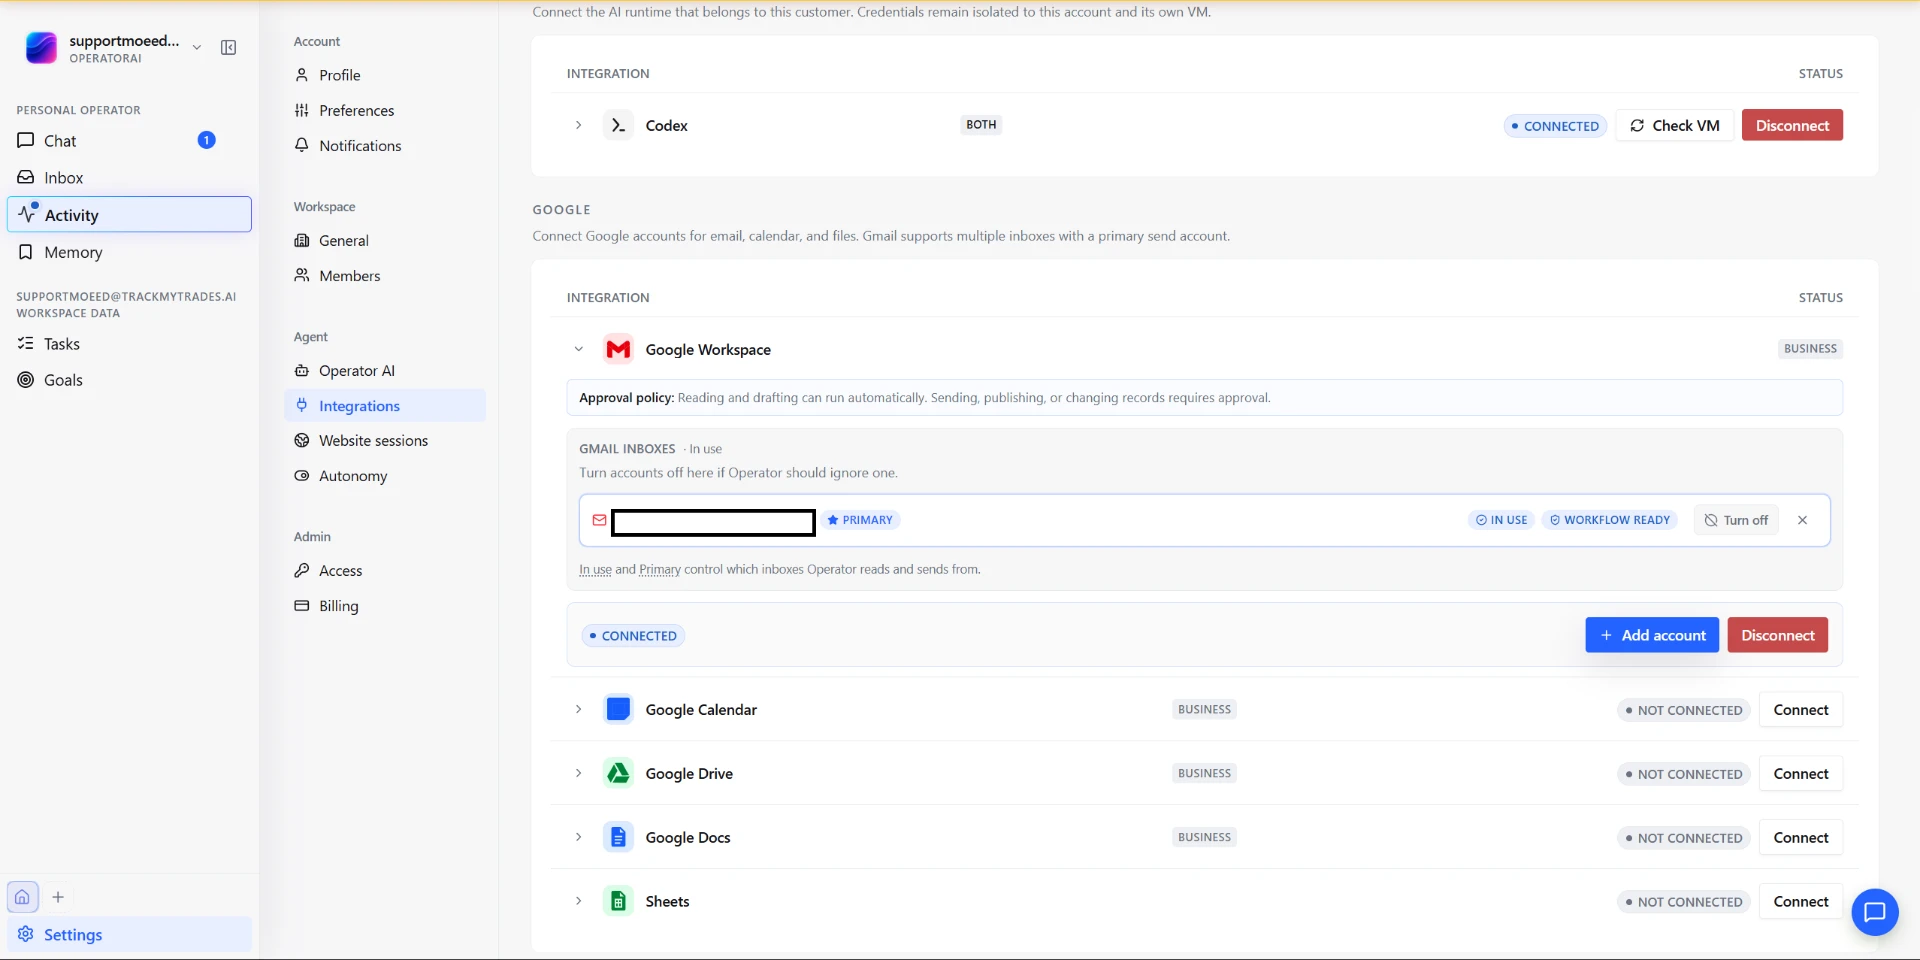Image resolution: width=1920 pixels, height=960 pixels.
Task: Connect Sheets integration
Action: [1800, 902]
